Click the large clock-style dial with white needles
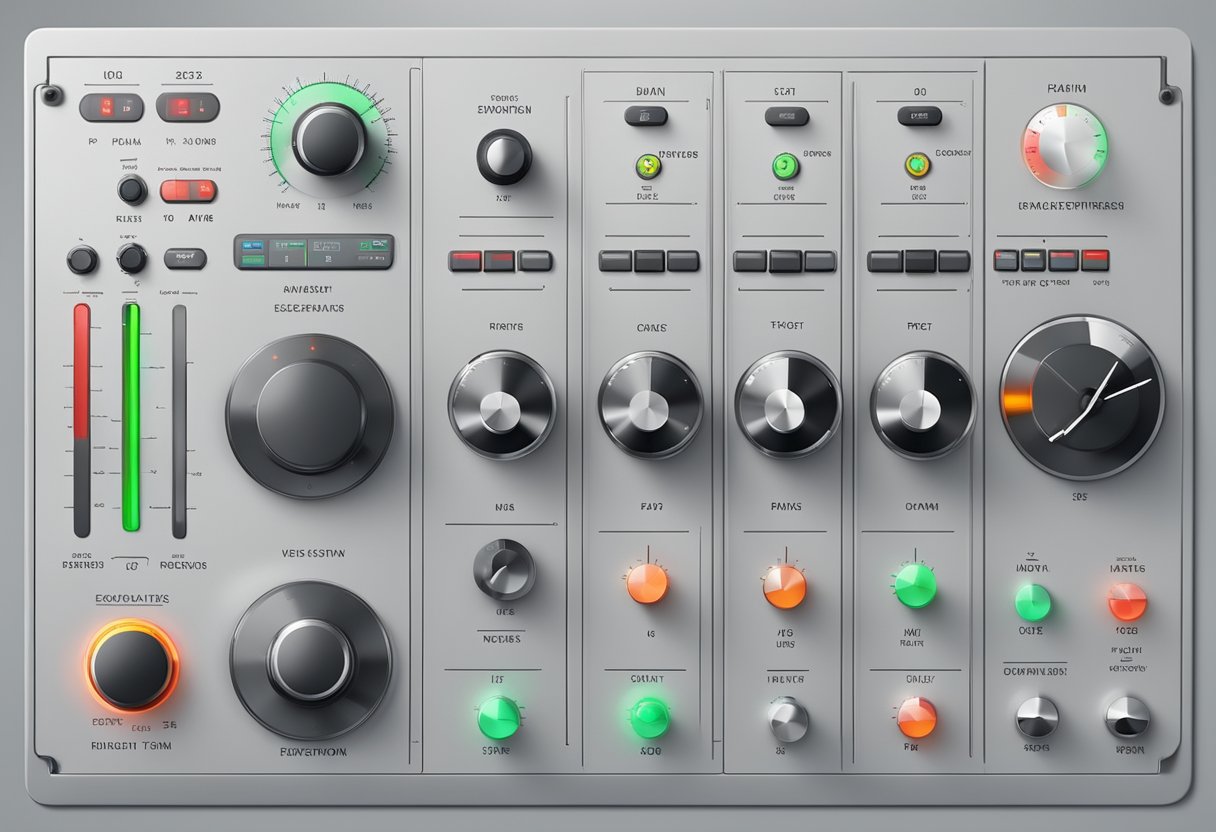The image size is (1216, 832). 1082,397
